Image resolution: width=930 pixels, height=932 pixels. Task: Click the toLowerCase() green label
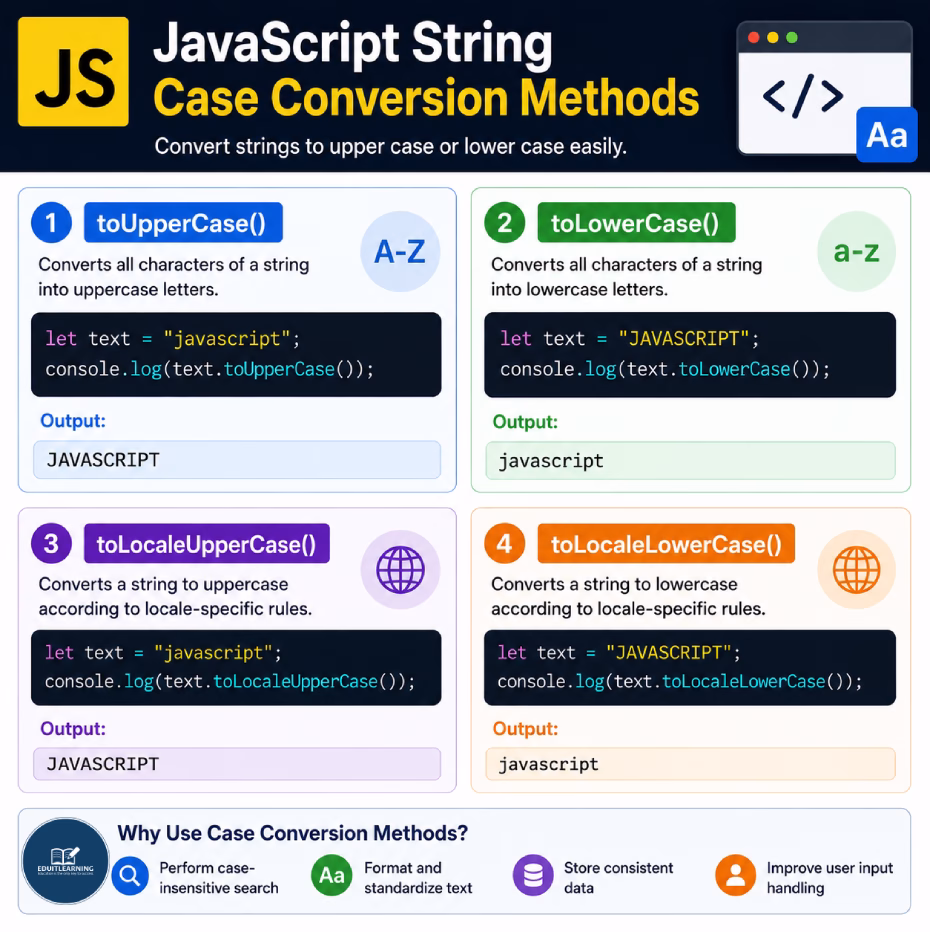click(x=636, y=223)
